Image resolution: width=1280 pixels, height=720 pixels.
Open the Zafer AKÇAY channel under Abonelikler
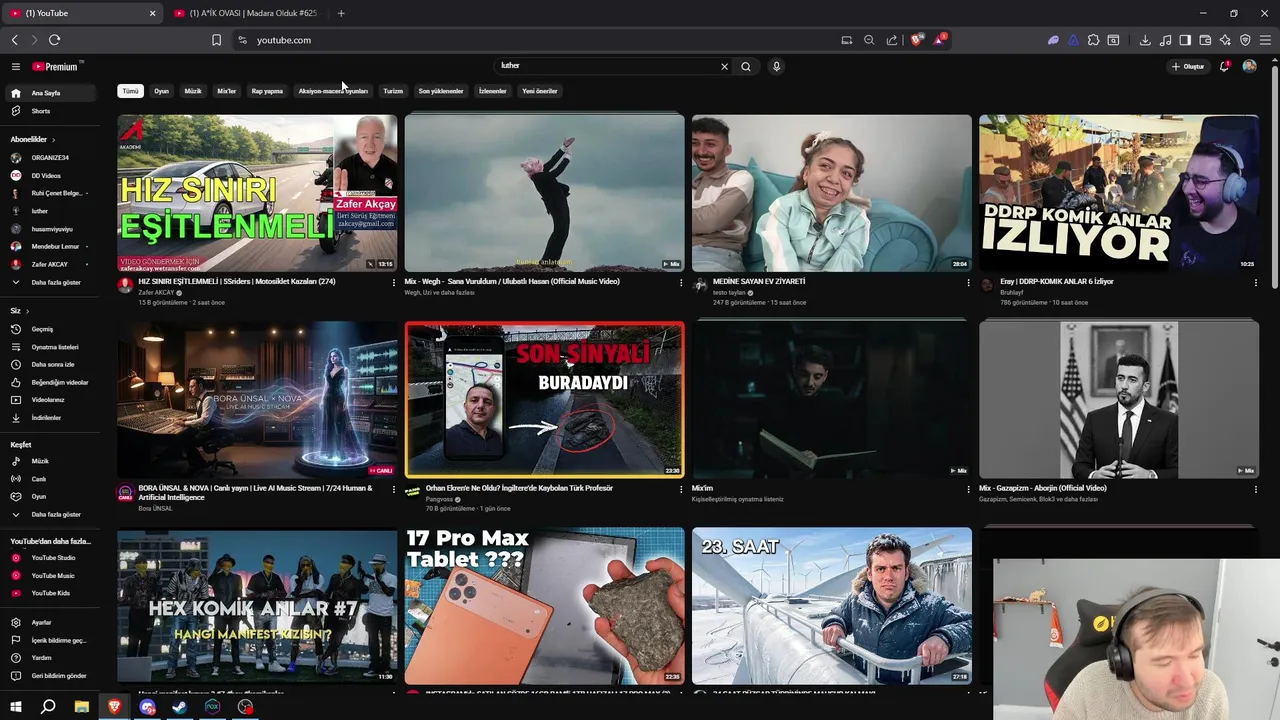(x=49, y=264)
